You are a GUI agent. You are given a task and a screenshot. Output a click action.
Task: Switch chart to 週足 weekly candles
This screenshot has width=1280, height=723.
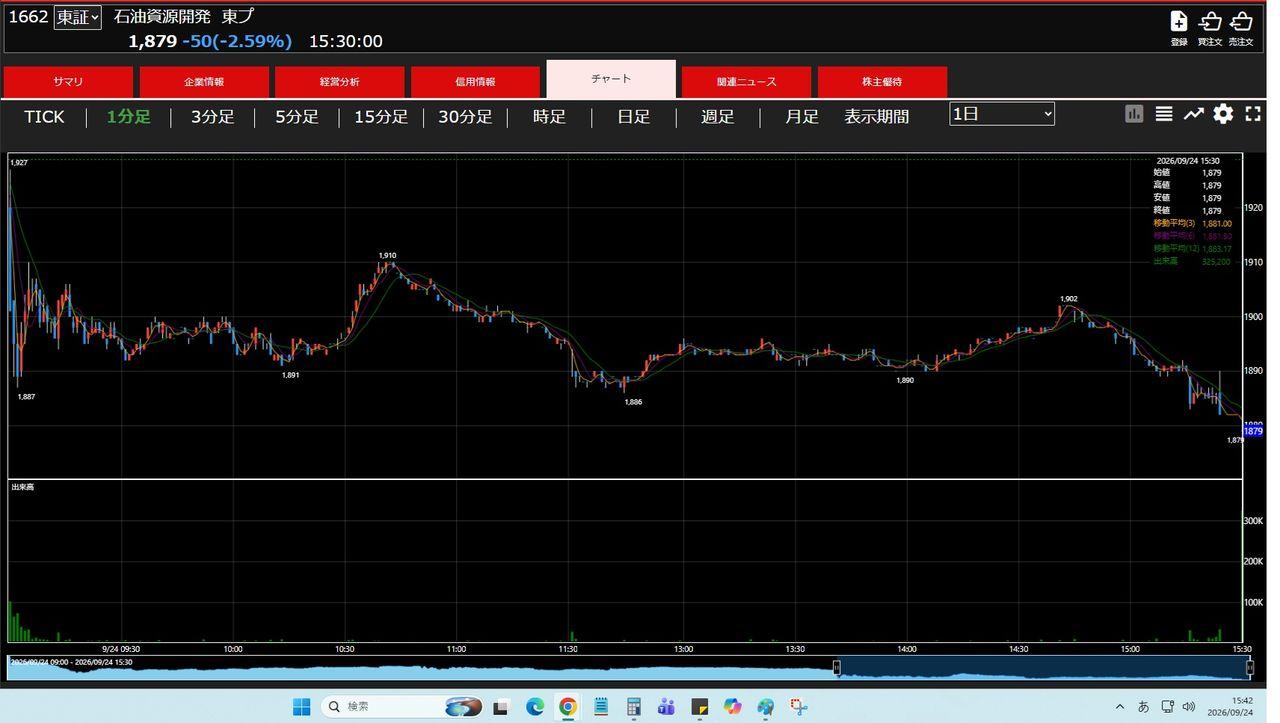(x=717, y=117)
